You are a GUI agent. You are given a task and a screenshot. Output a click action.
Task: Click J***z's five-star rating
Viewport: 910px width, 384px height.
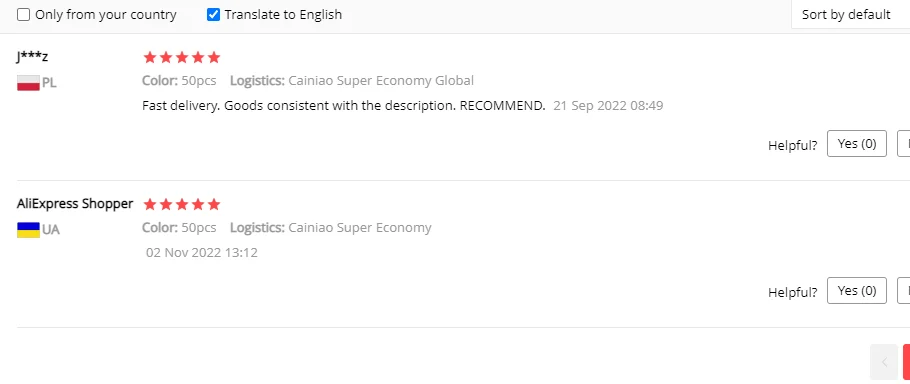click(182, 57)
